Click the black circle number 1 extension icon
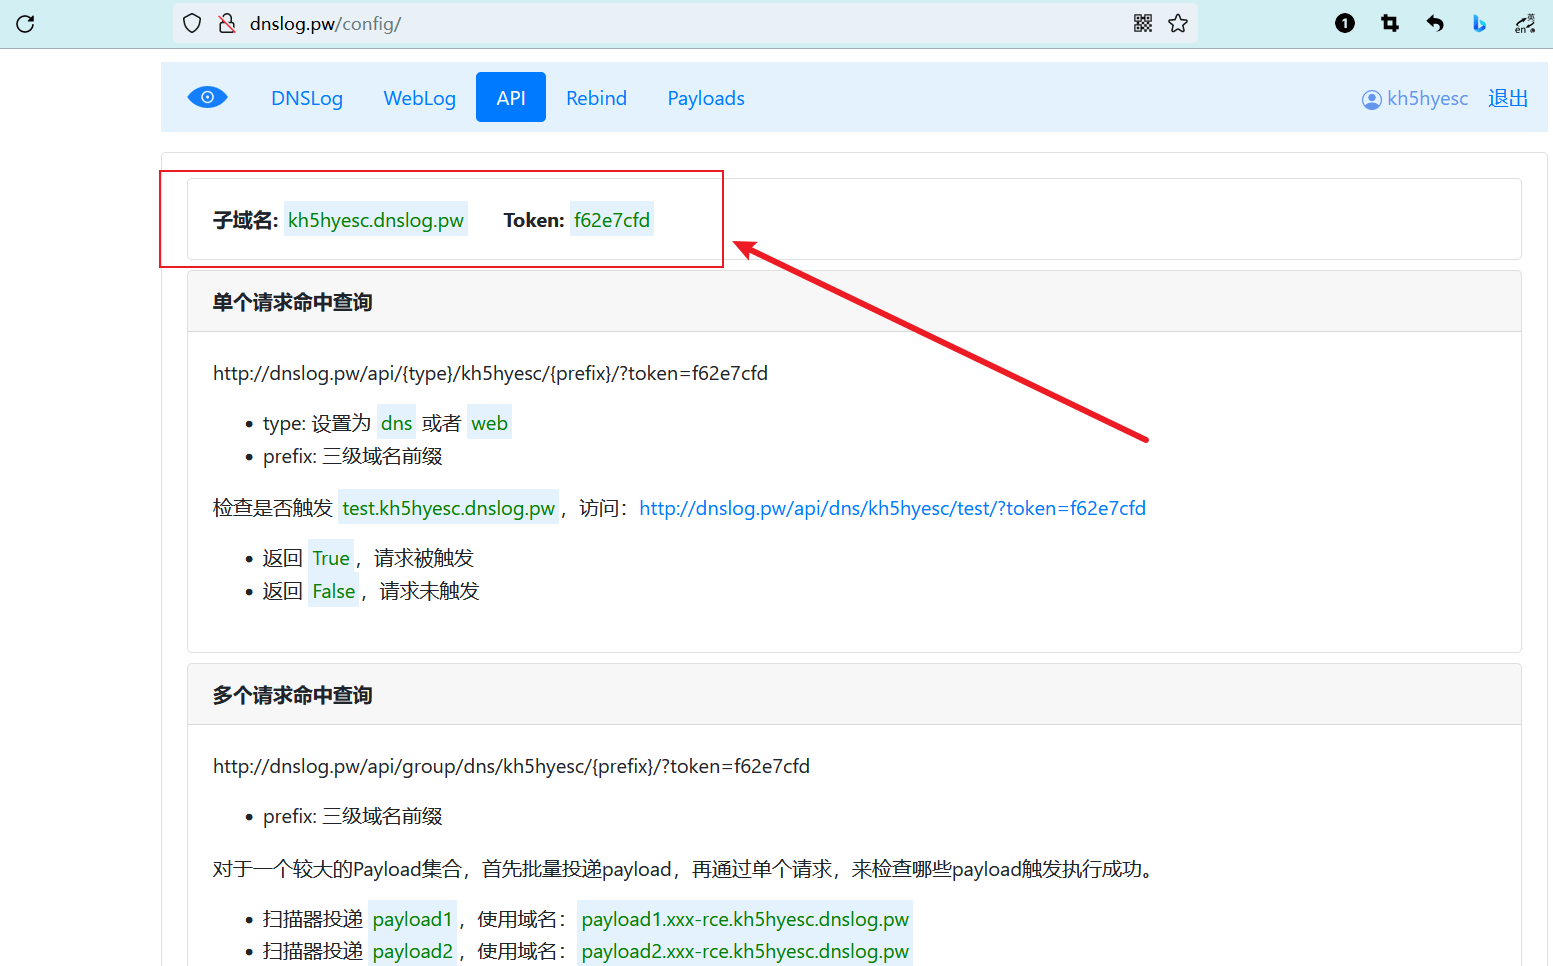The width and height of the screenshot is (1553, 966). click(1345, 23)
